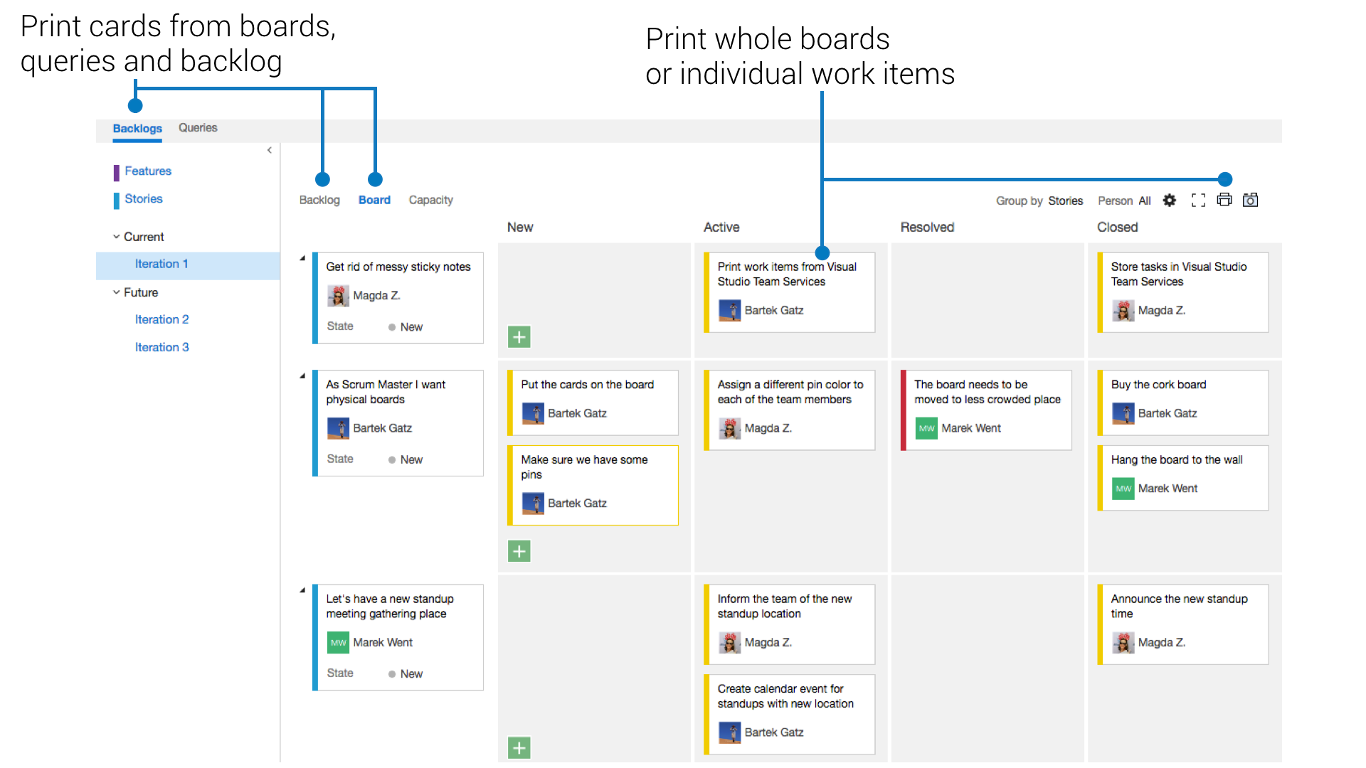Open 'Store tasks in Visual Studio Team Services' title
The width and height of the screenshot is (1366, 768).
(1178, 274)
